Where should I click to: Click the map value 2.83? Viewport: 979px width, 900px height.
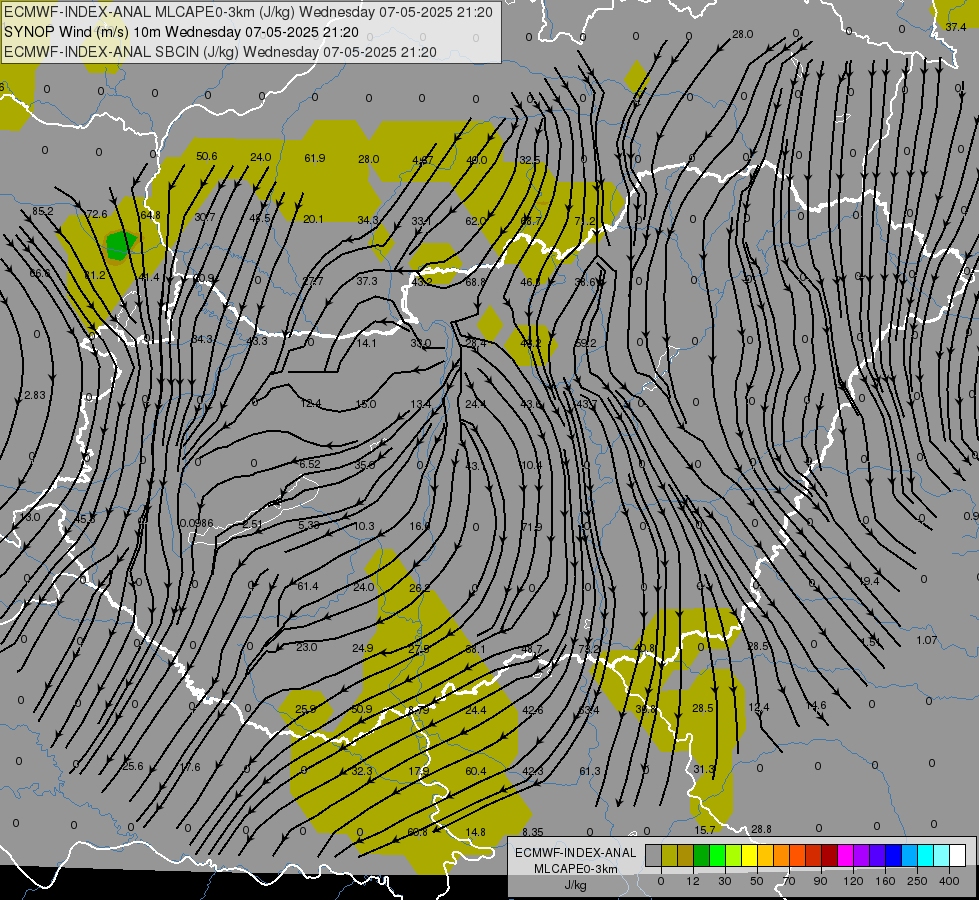34,395
